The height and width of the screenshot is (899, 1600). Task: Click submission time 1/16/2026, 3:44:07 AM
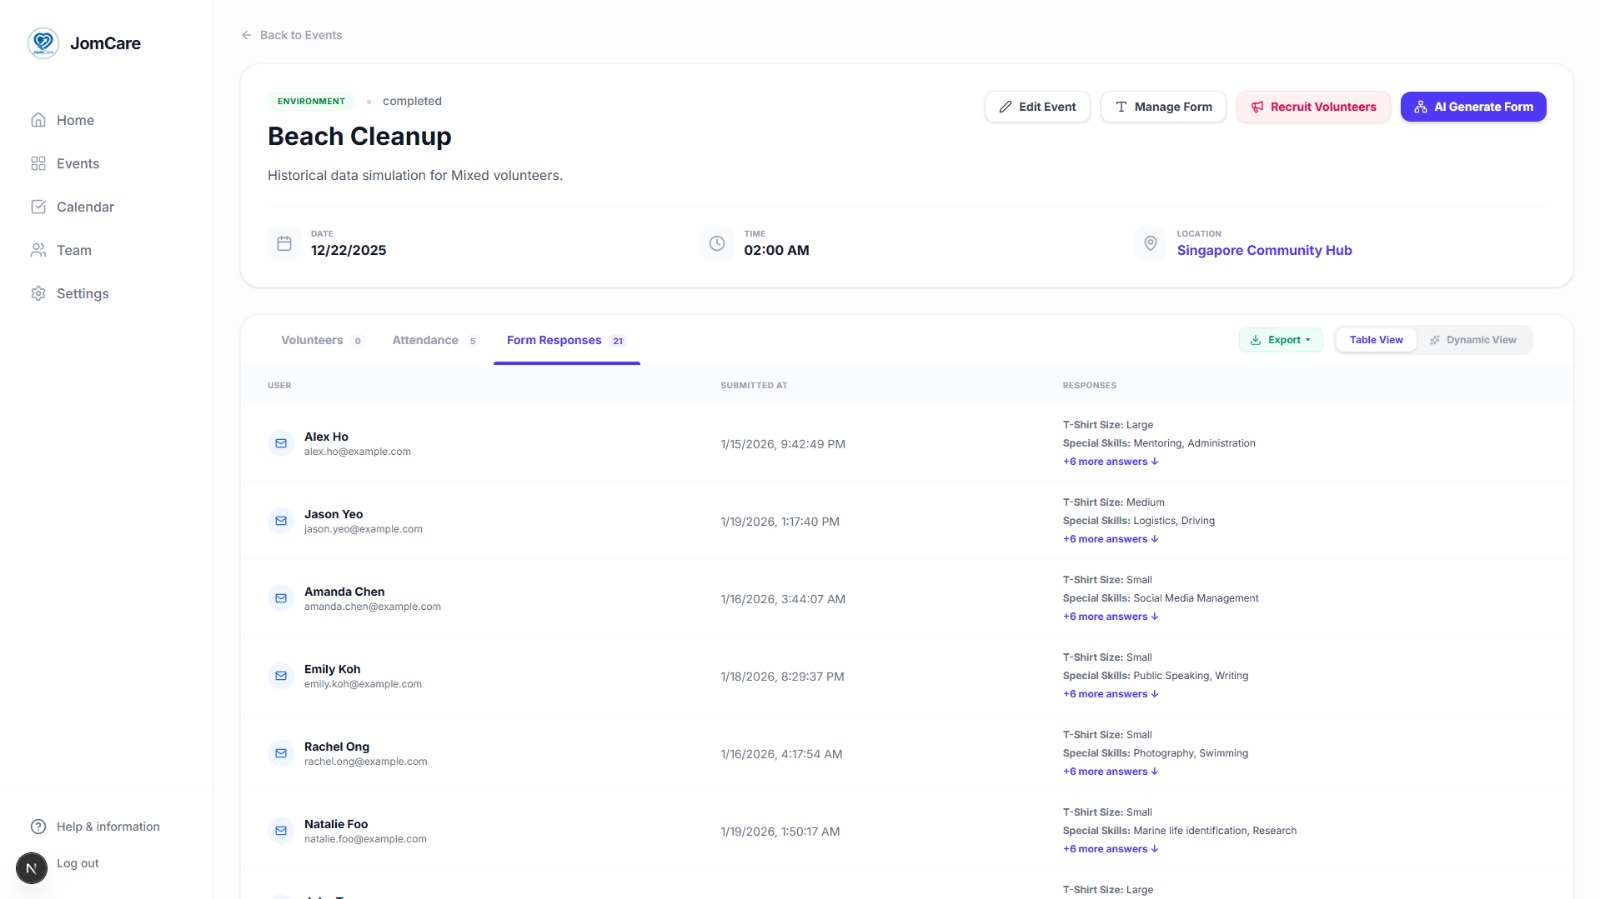(x=783, y=599)
